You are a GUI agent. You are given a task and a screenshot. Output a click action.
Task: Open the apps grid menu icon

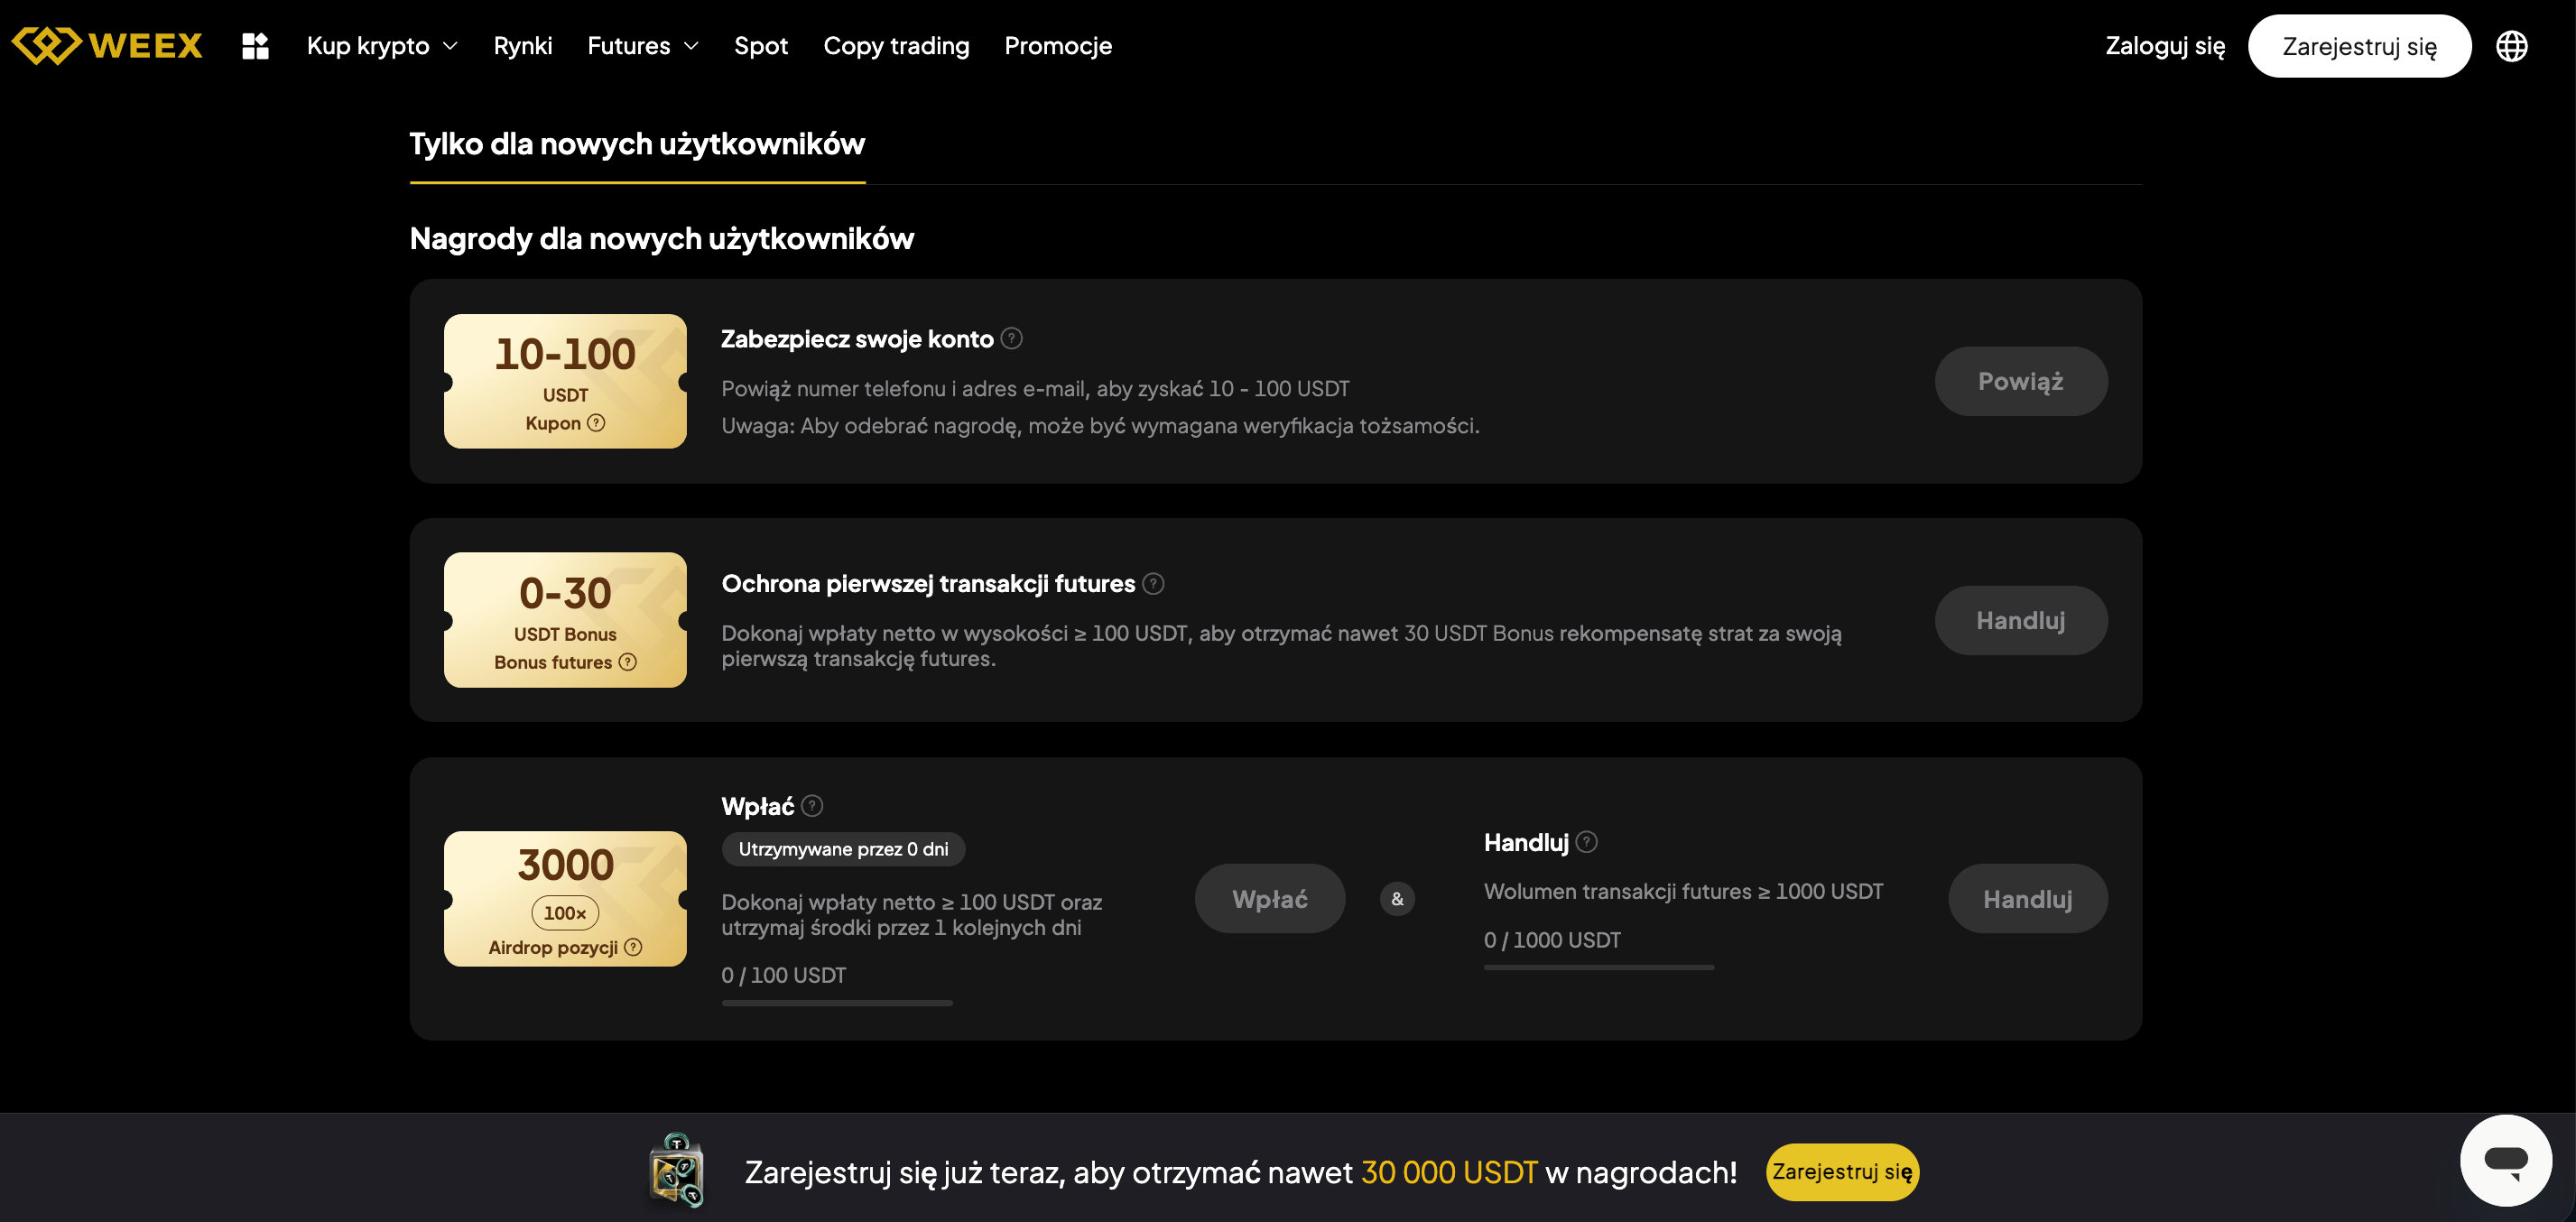coord(255,46)
